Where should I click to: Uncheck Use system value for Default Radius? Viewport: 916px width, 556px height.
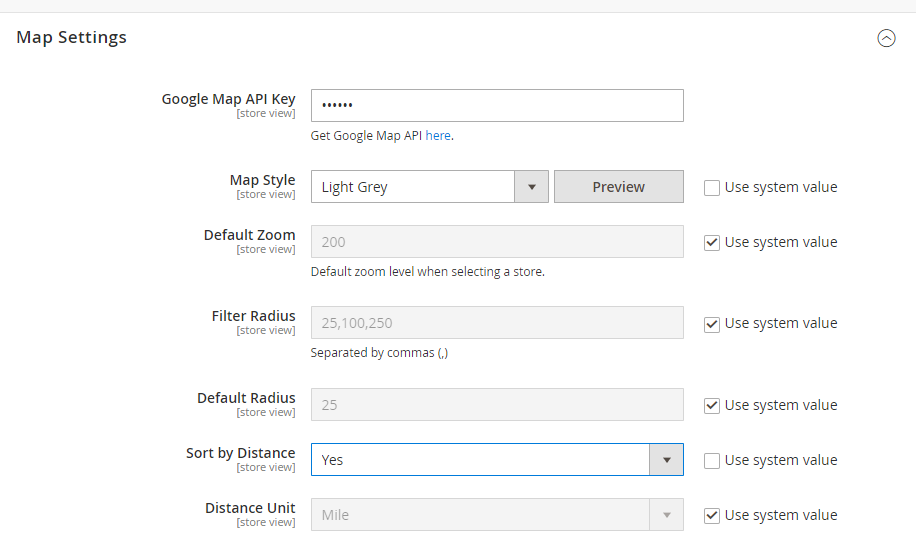[712, 405]
